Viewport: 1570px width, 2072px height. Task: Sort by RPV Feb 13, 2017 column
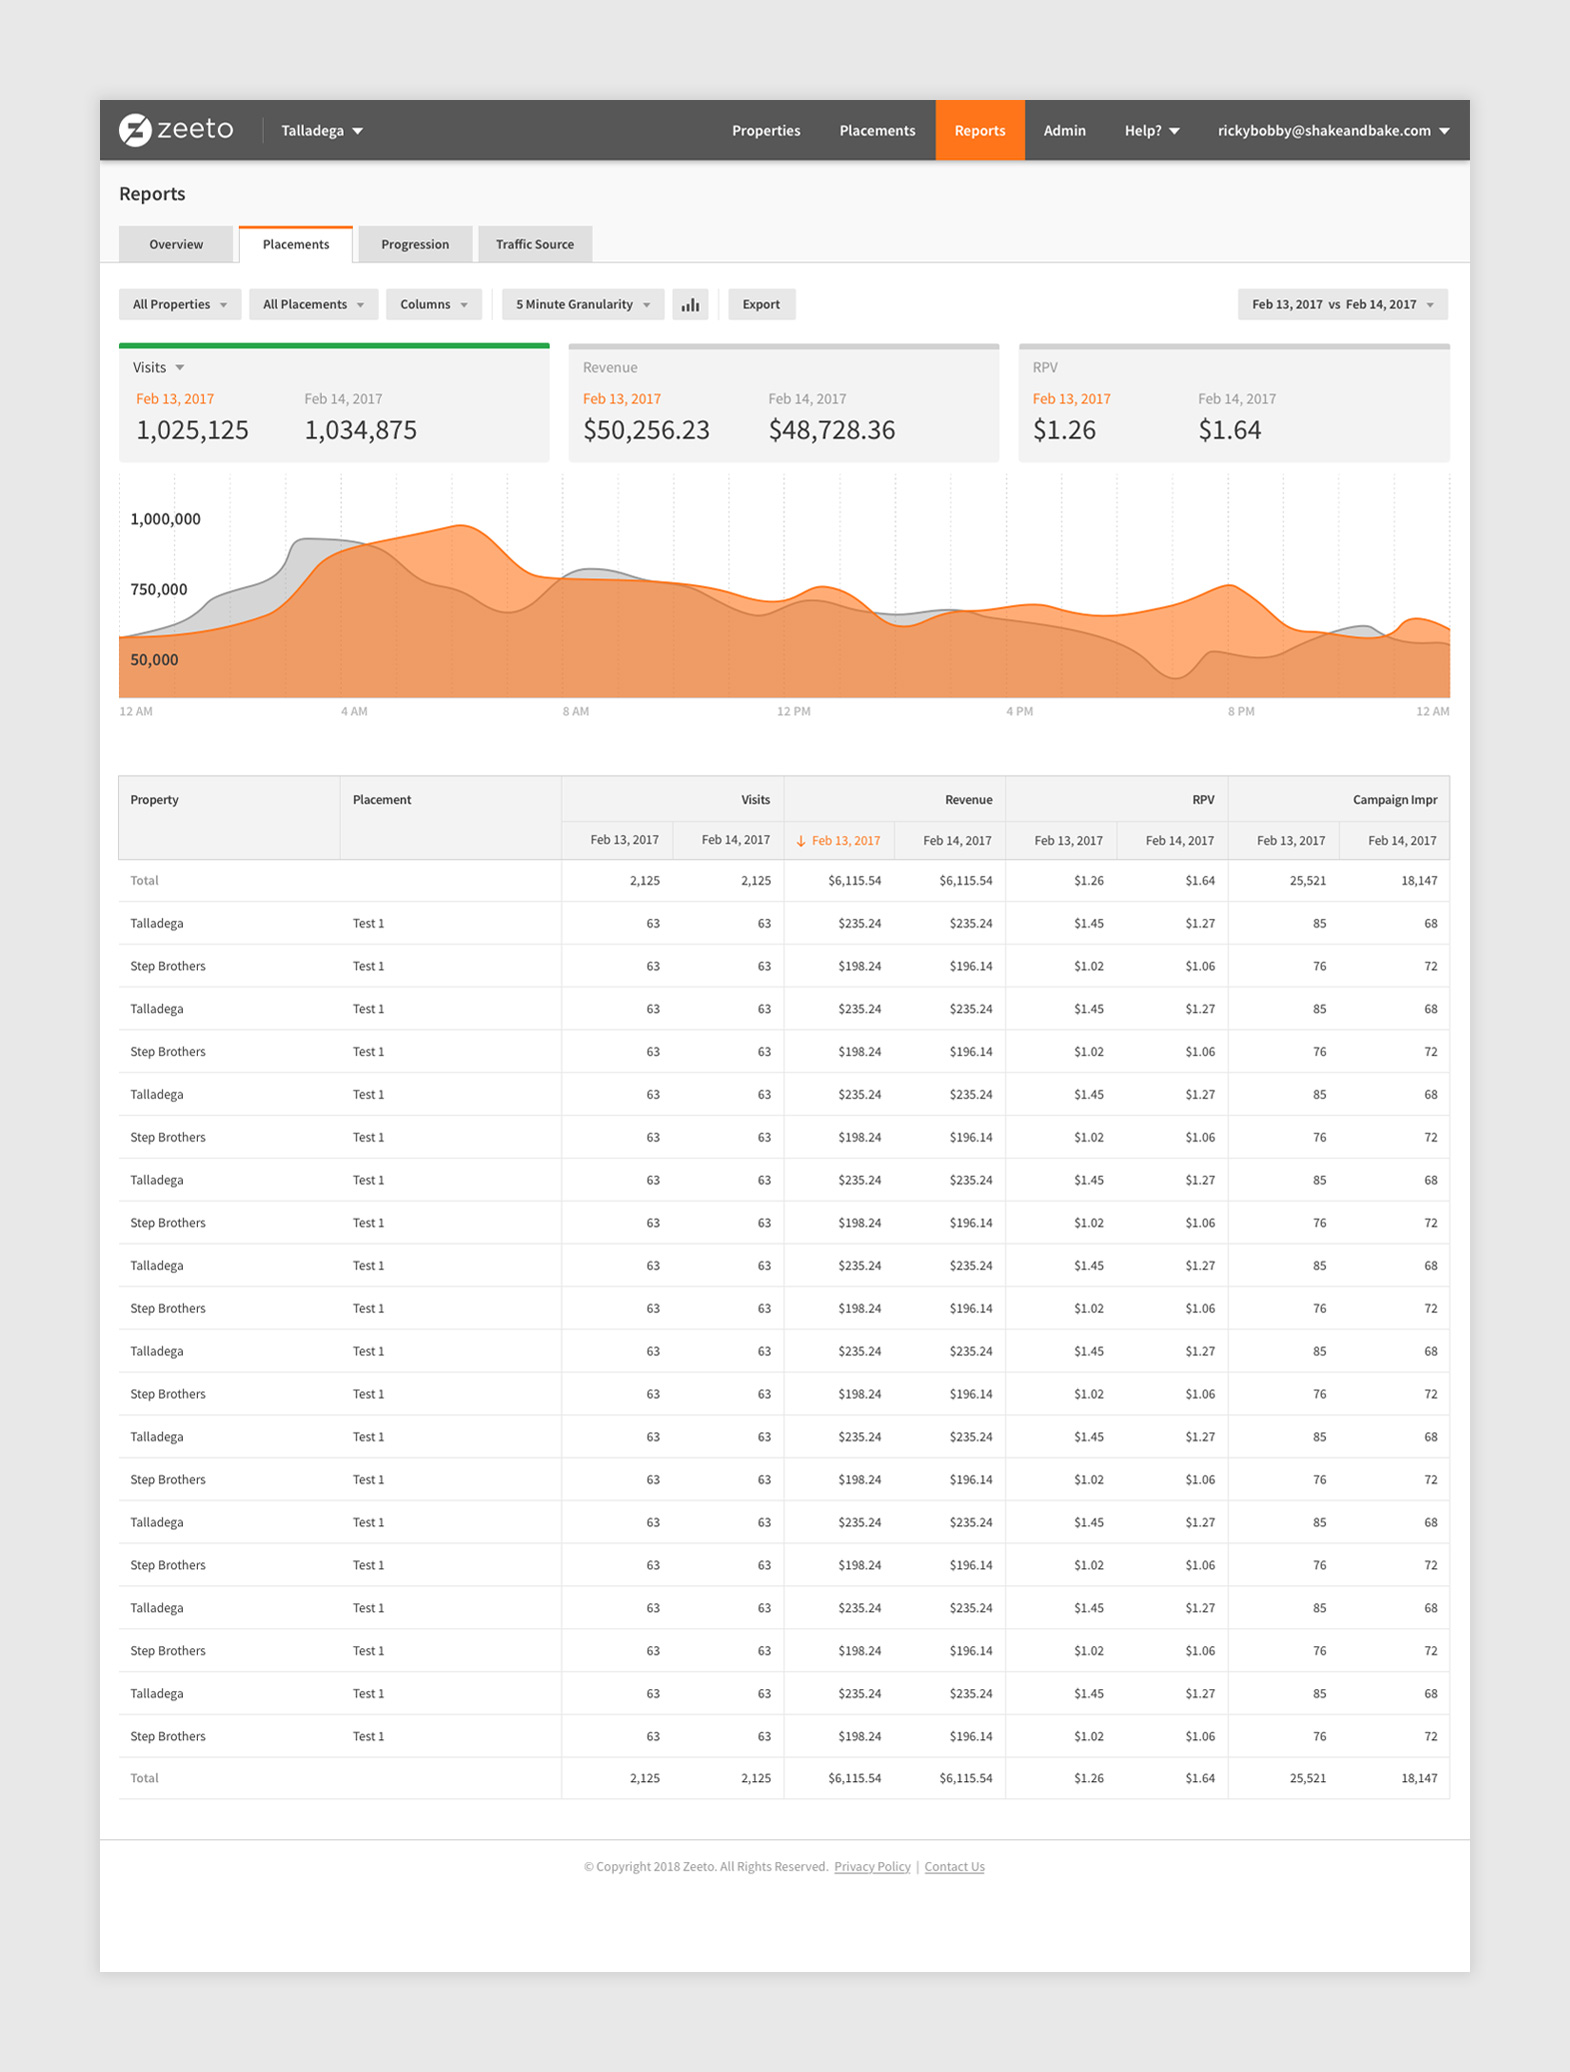tap(1061, 840)
